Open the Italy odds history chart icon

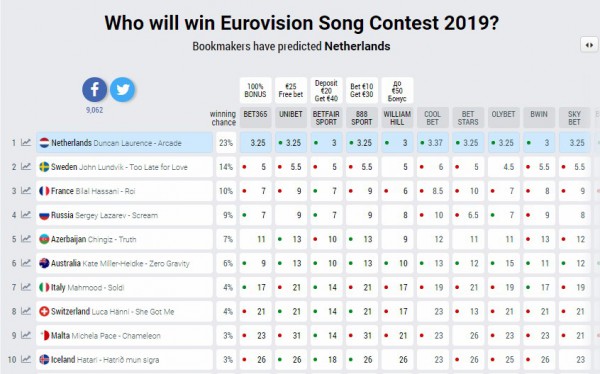[x=26, y=287]
